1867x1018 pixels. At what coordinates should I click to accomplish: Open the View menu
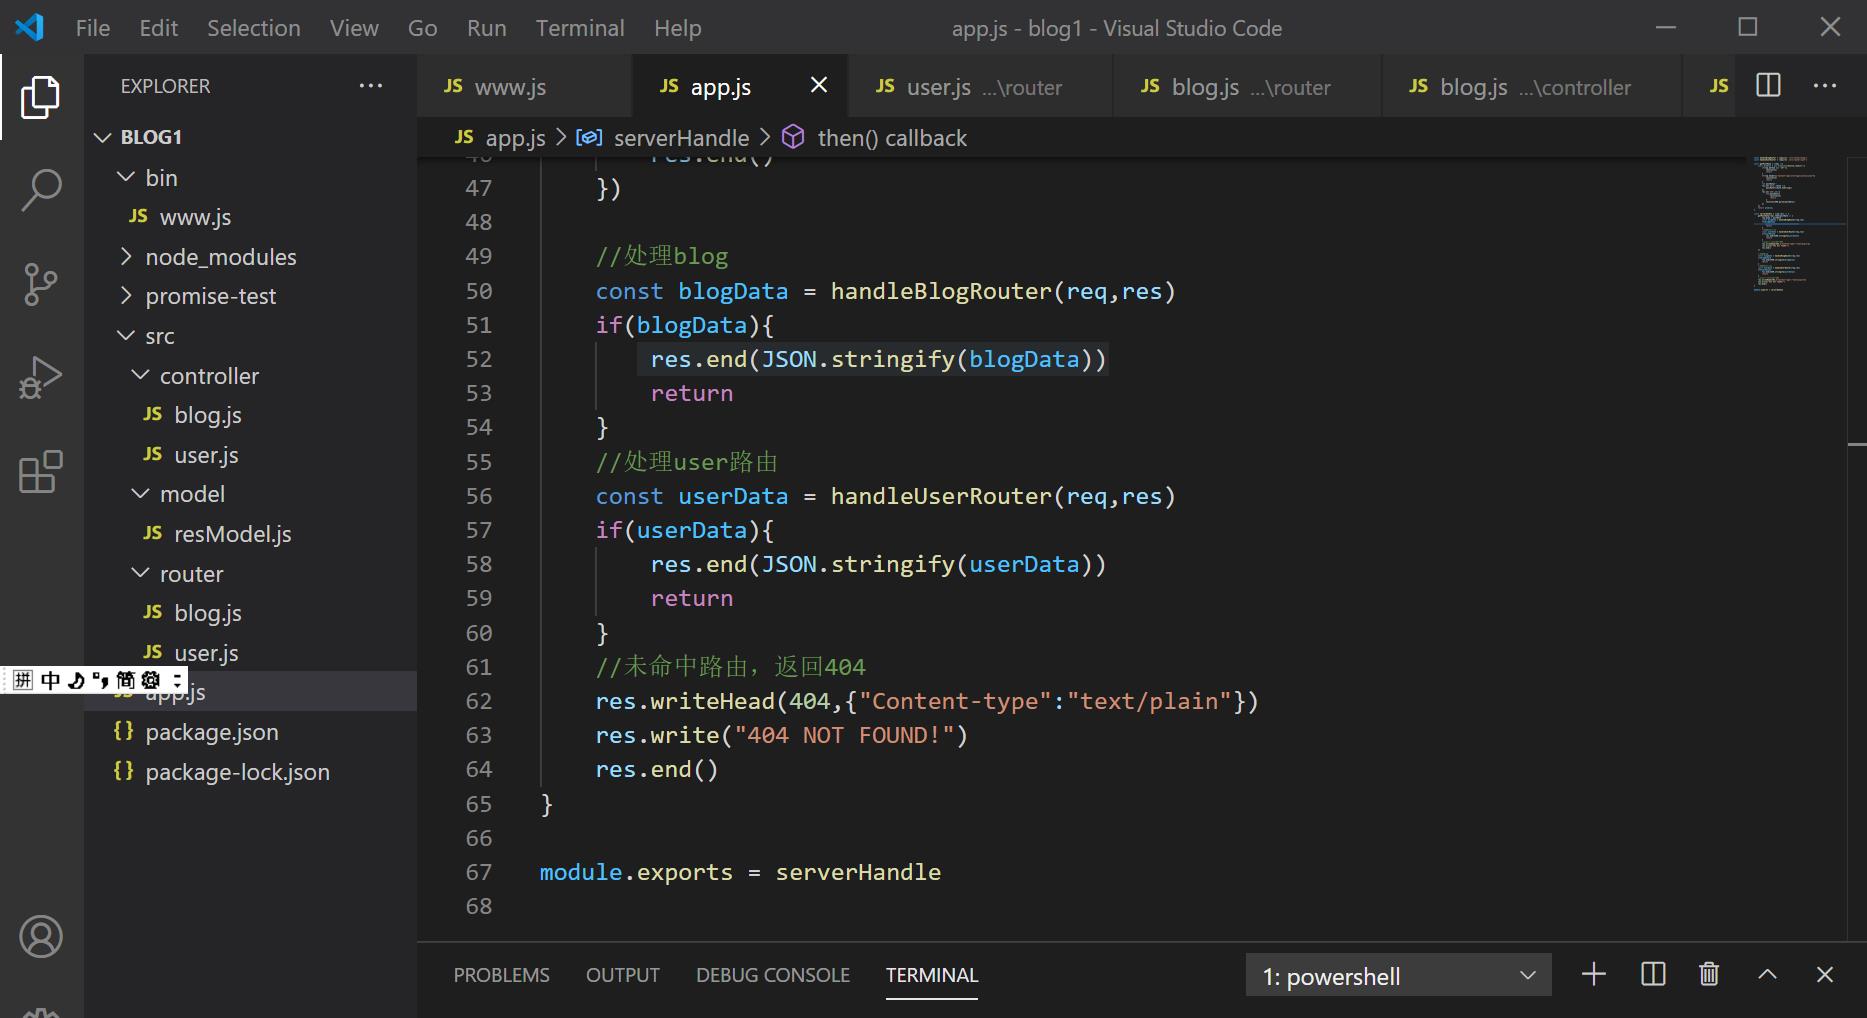point(354,28)
